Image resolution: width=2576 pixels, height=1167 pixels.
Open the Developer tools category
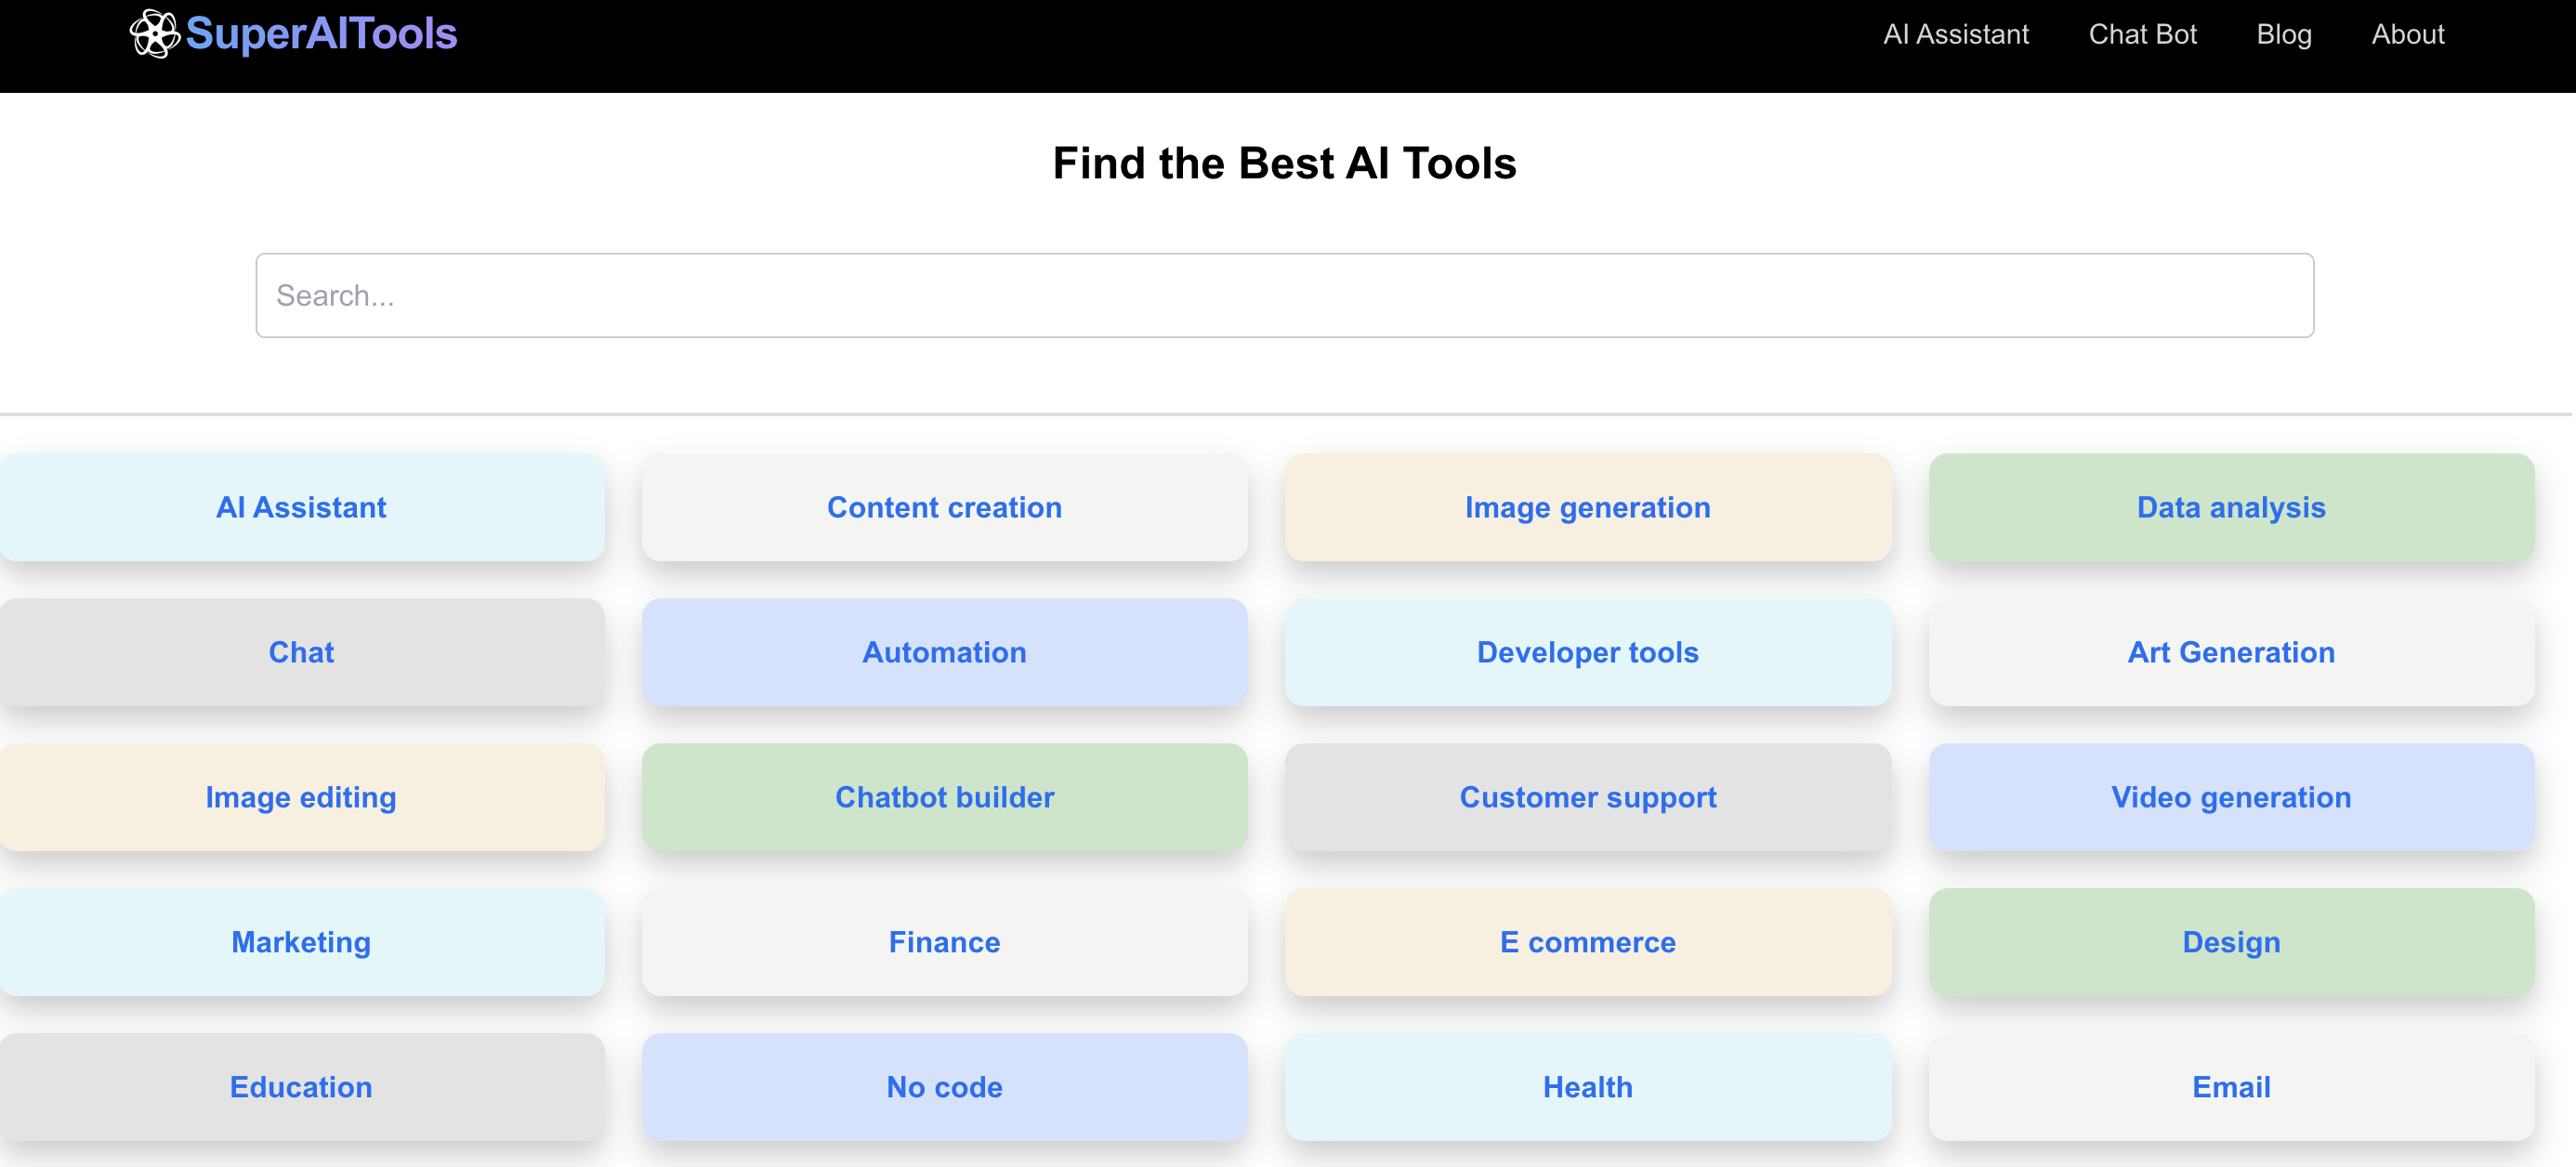coord(1589,652)
